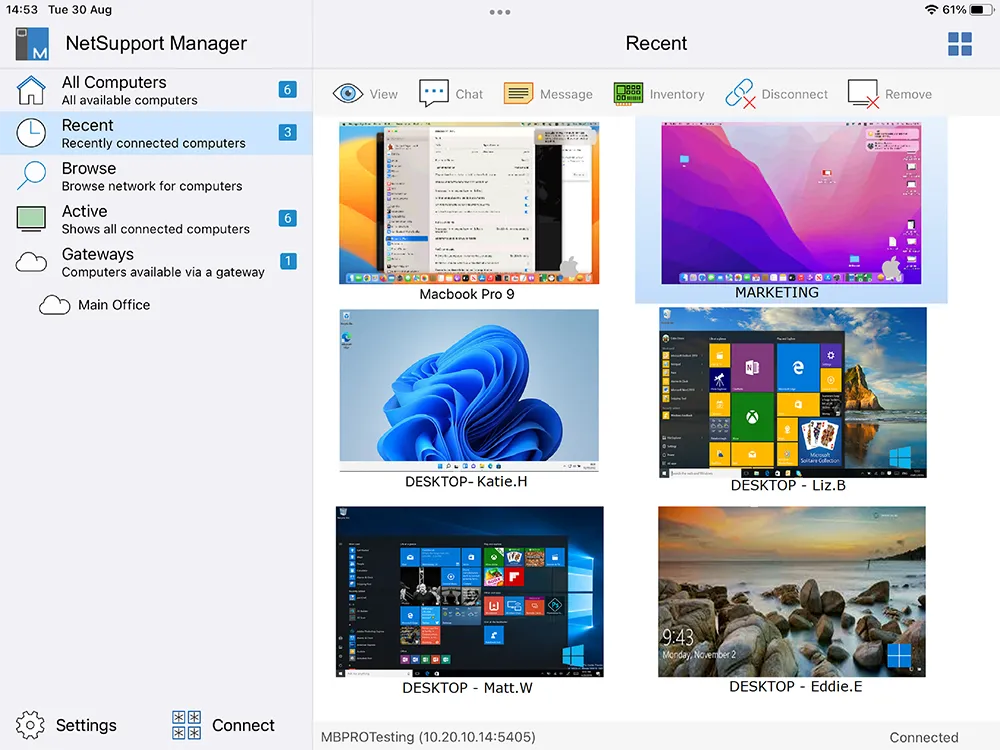Select the MARKETING computer thumbnail
This screenshot has width=1000, height=750.
(x=790, y=203)
